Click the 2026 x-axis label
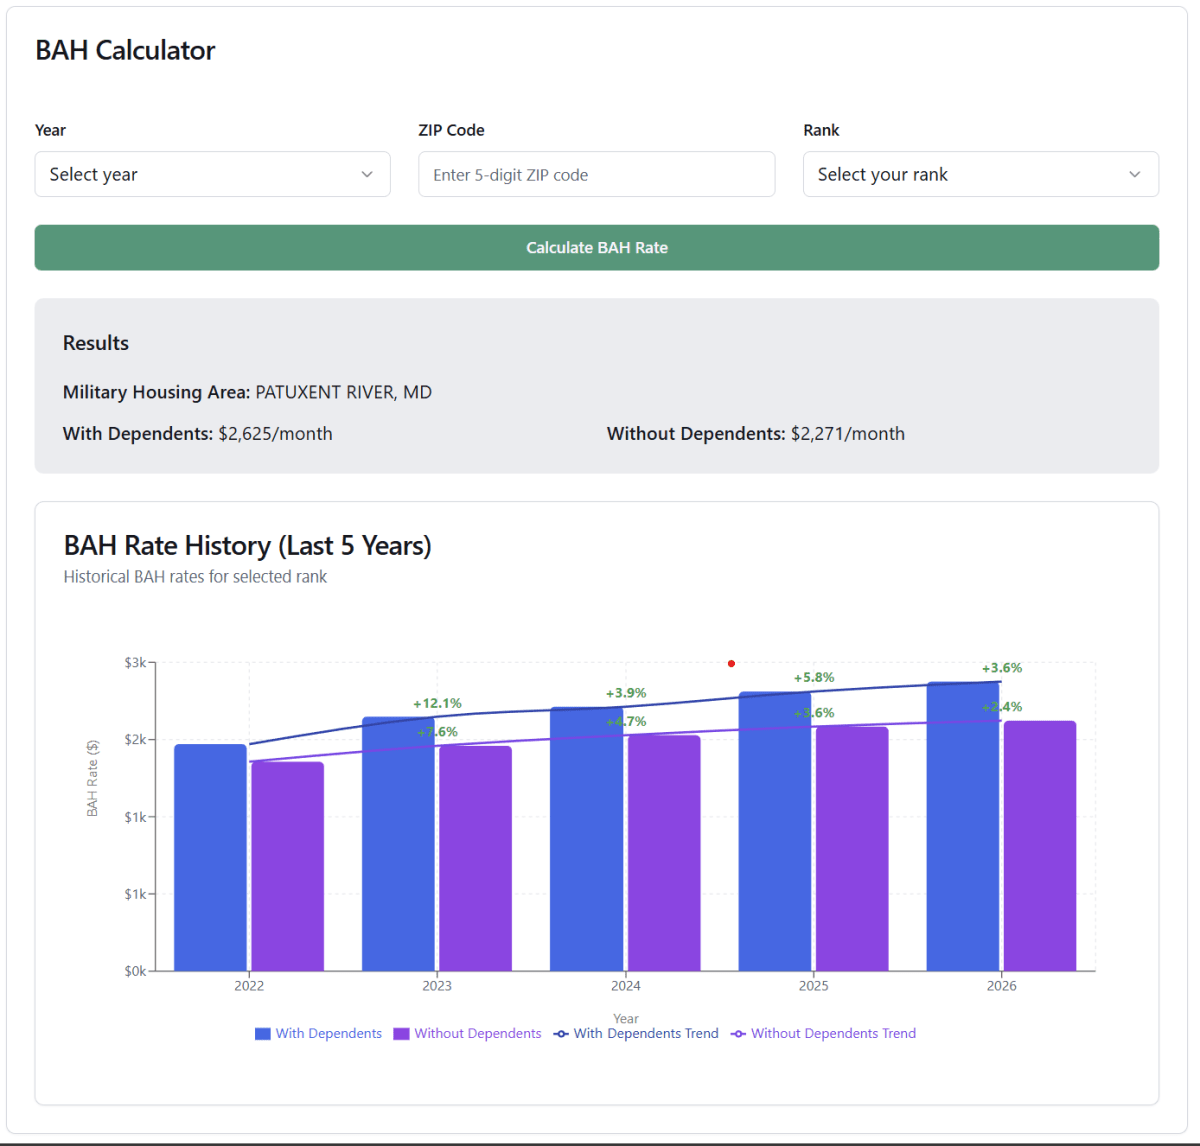The height and width of the screenshot is (1146, 1200). (x=1002, y=986)
